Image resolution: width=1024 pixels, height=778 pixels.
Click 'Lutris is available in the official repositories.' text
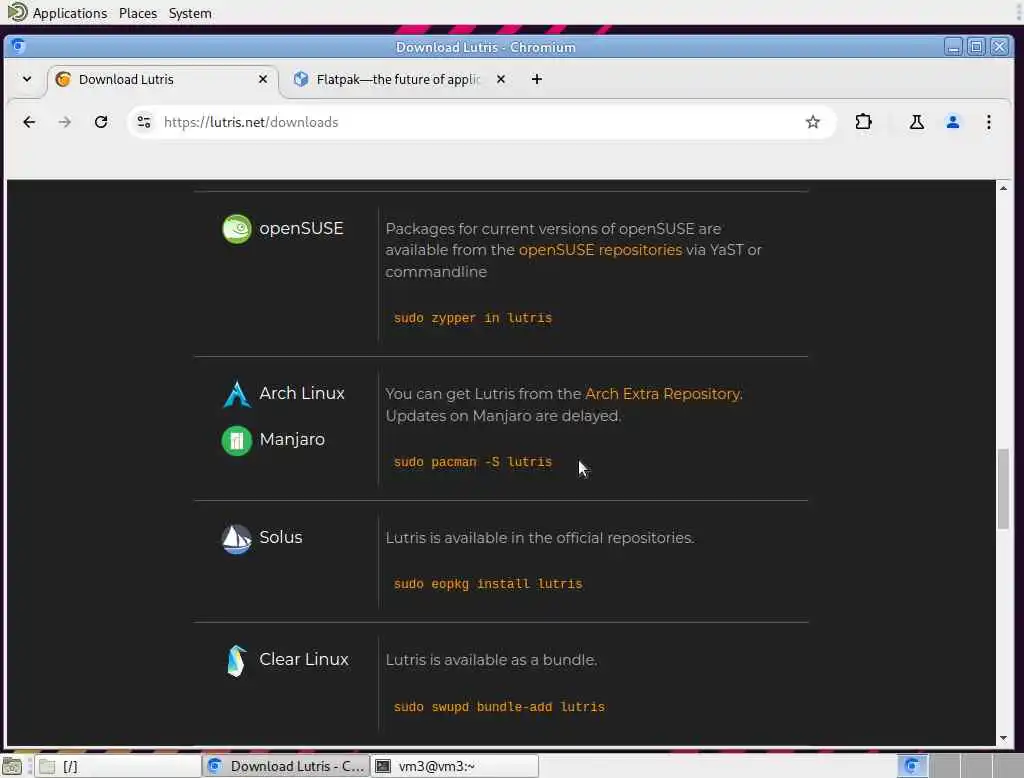coord(539,538)
